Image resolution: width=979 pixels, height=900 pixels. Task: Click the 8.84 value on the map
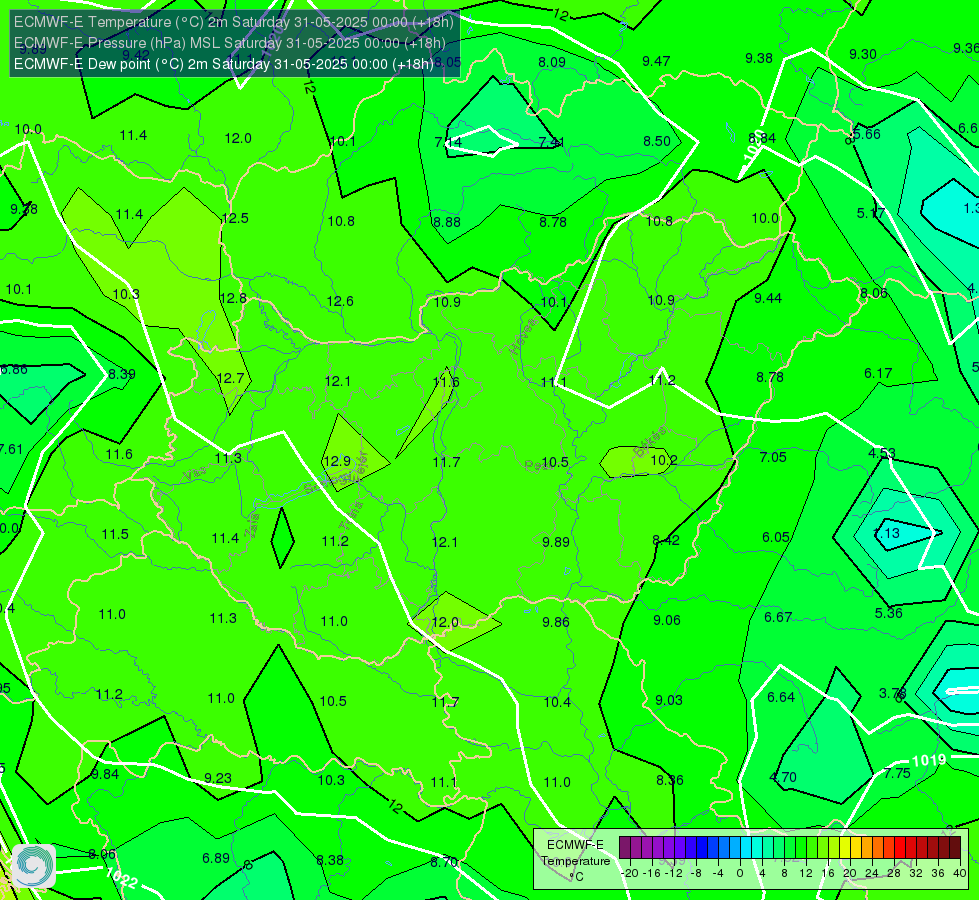tap(762, 138)
